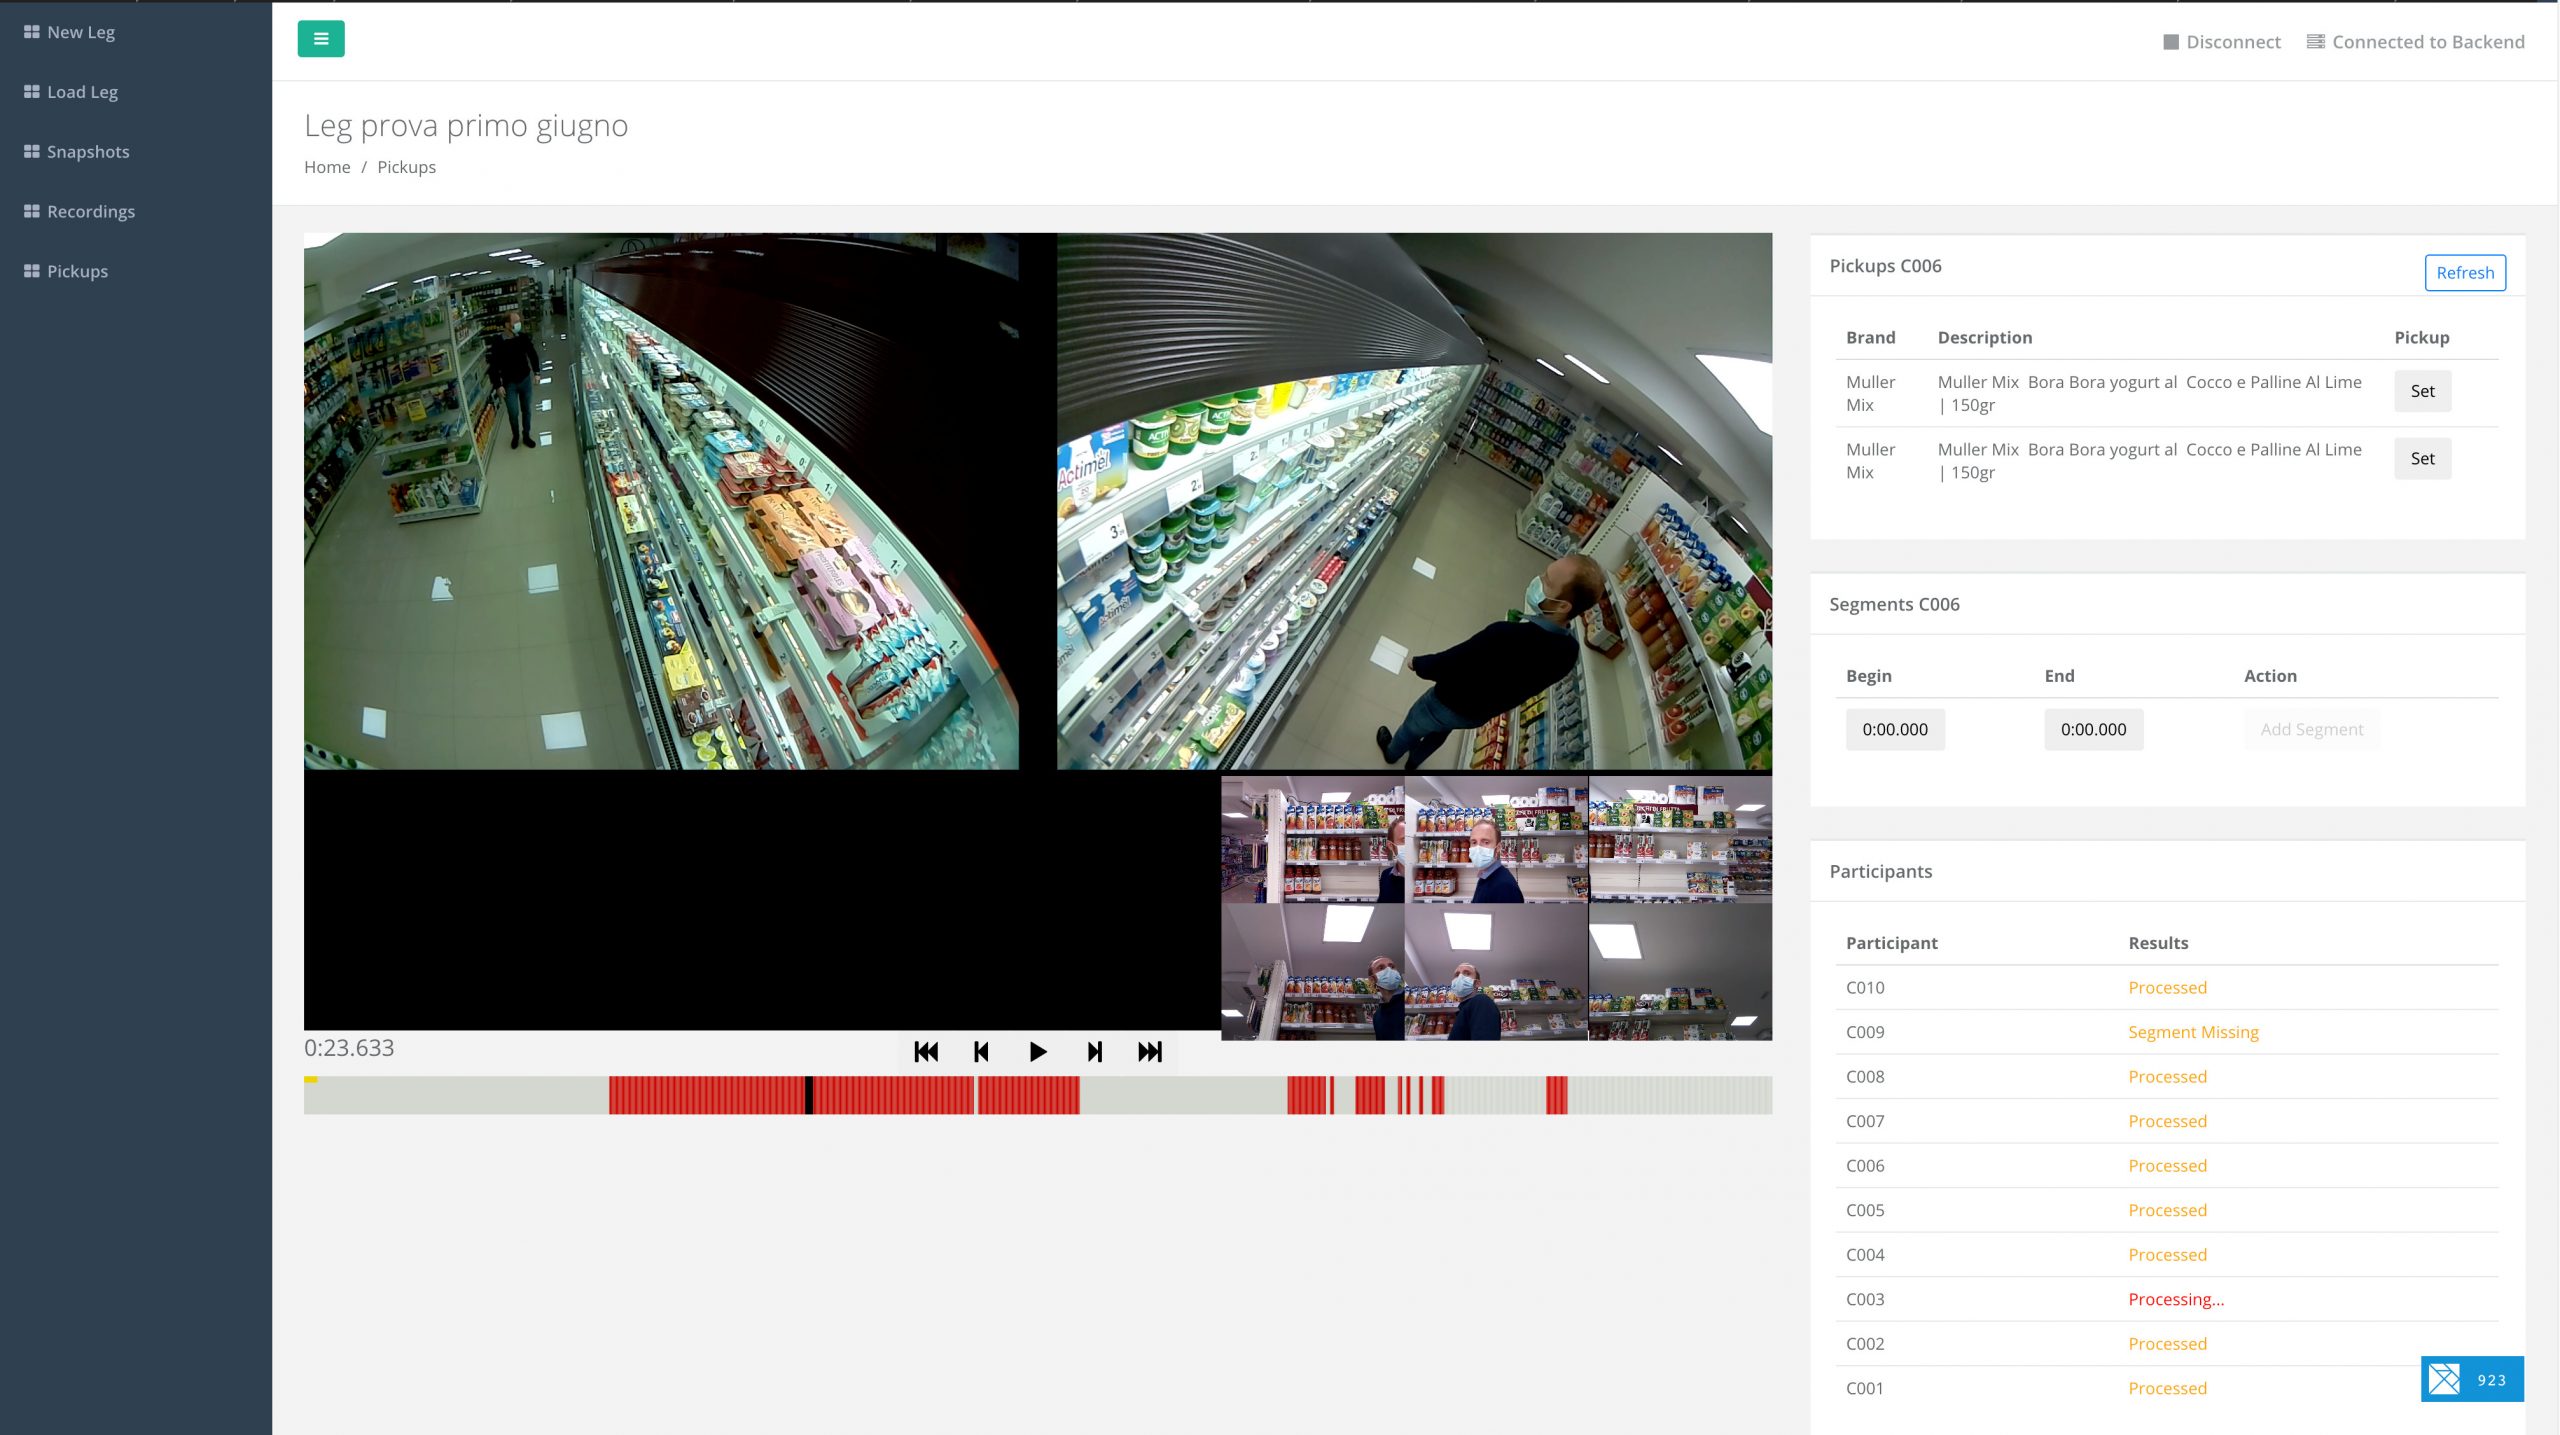Click the segment Begin time field
The height and width of the screenshot is (1435, 2560).
tap(1895, 730)
